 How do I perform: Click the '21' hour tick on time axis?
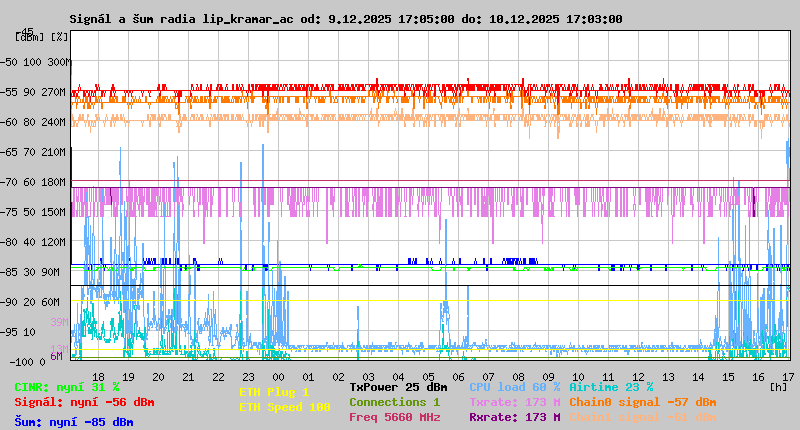point(189,377)
